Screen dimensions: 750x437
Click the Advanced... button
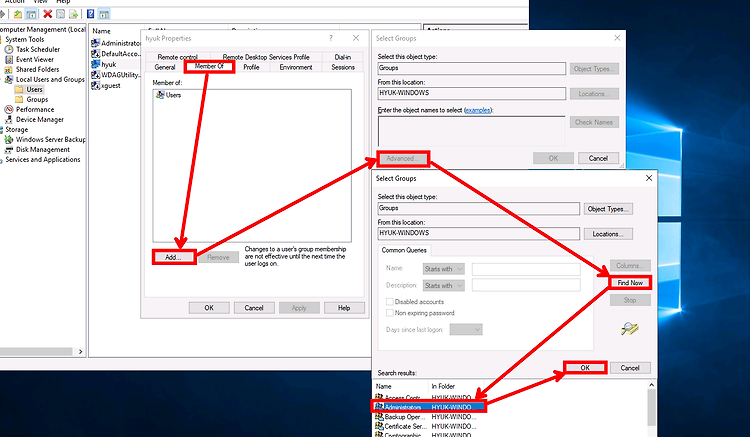coord(403,158)
